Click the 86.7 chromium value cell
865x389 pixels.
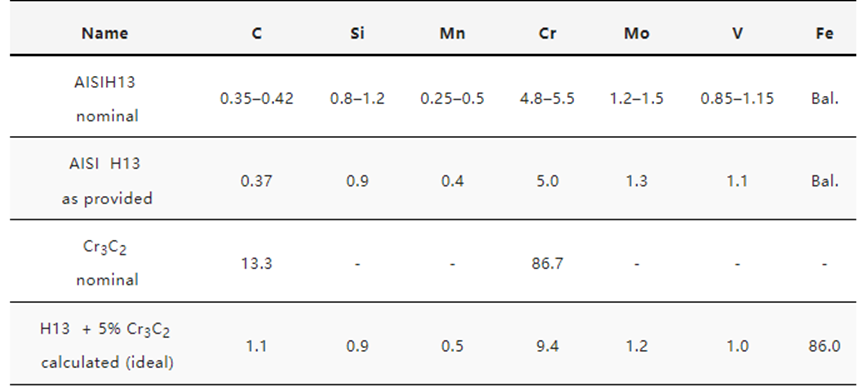tap(547, 263)
